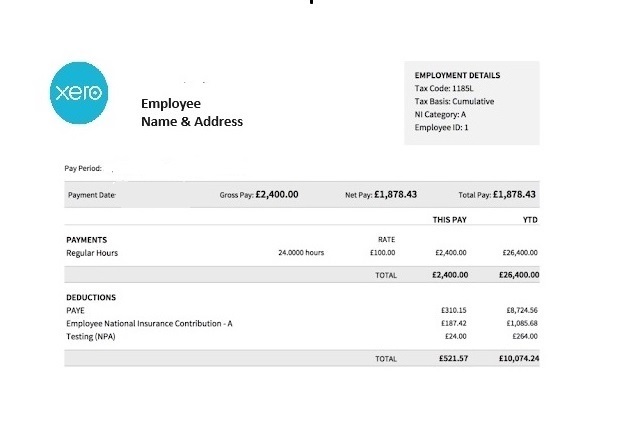622x444 pixels.
Task: Select the Employee Name & Address heading
Action: [x=192, y=113]
